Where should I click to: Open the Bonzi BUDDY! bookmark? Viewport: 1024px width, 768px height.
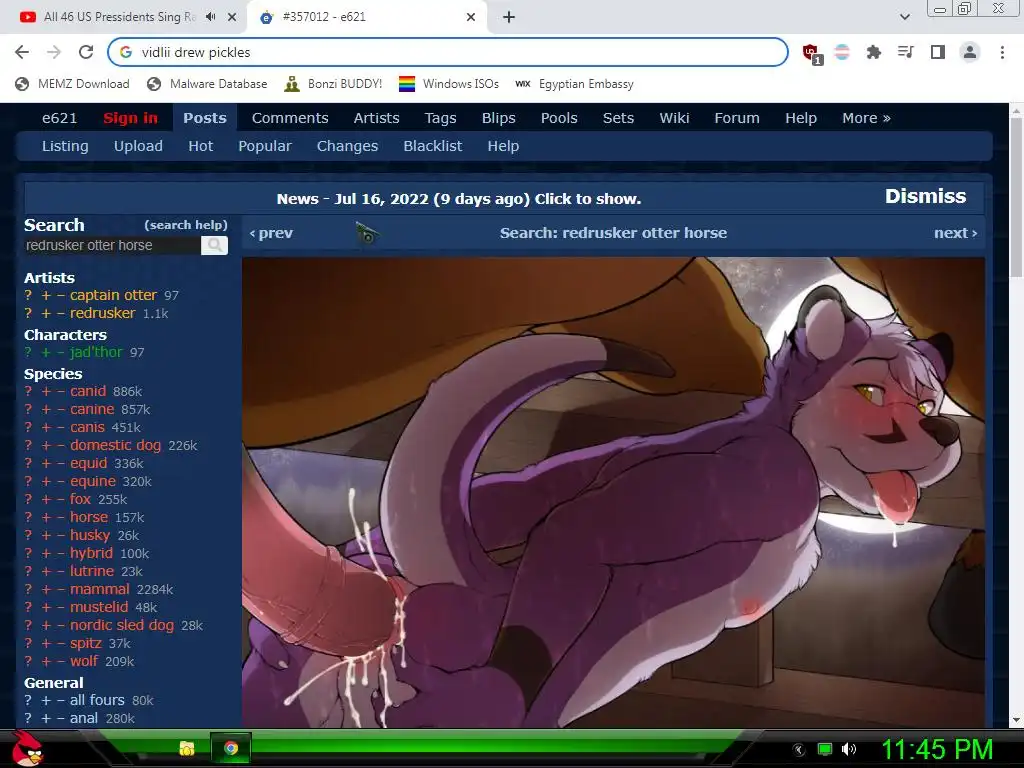(x=333, y=84)
